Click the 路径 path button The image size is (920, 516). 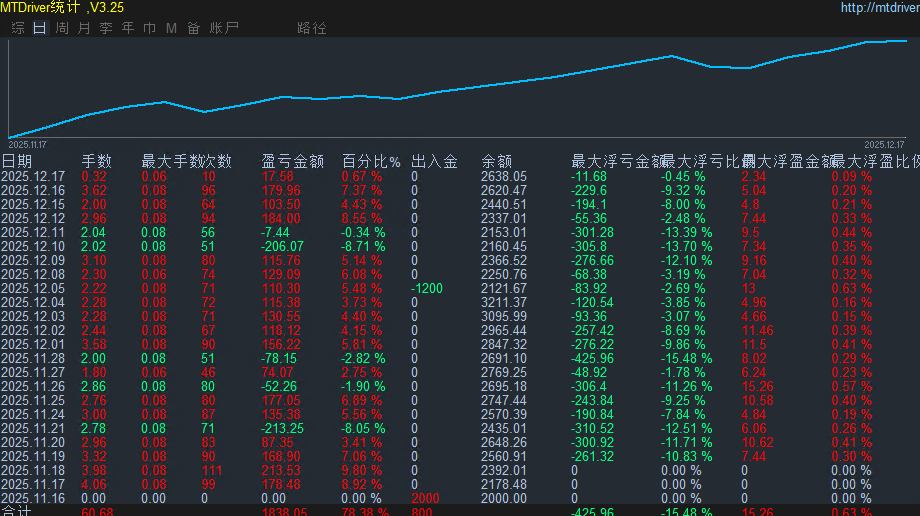click(x=312, y=28)
